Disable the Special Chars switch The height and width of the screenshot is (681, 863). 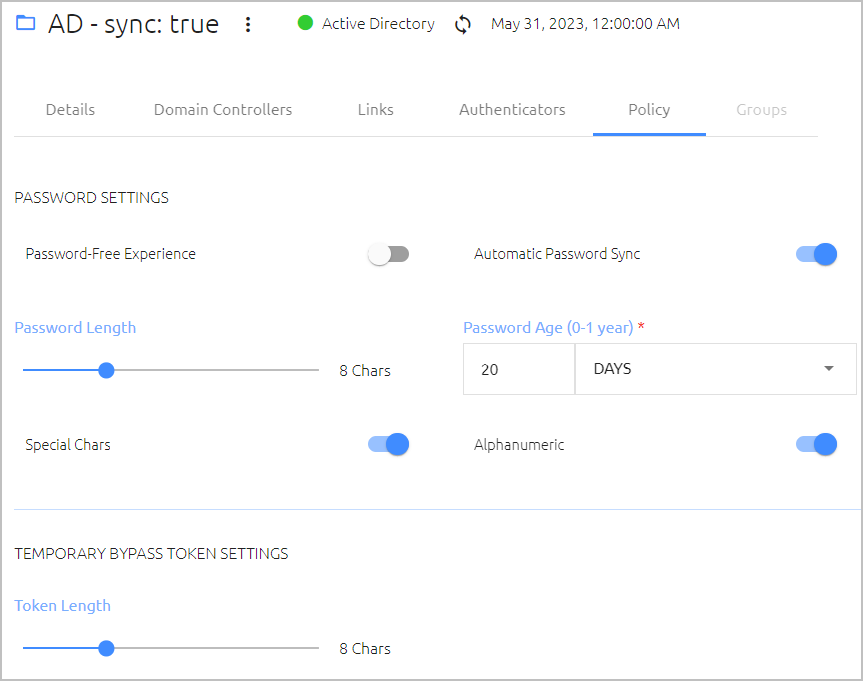[389, 444]
